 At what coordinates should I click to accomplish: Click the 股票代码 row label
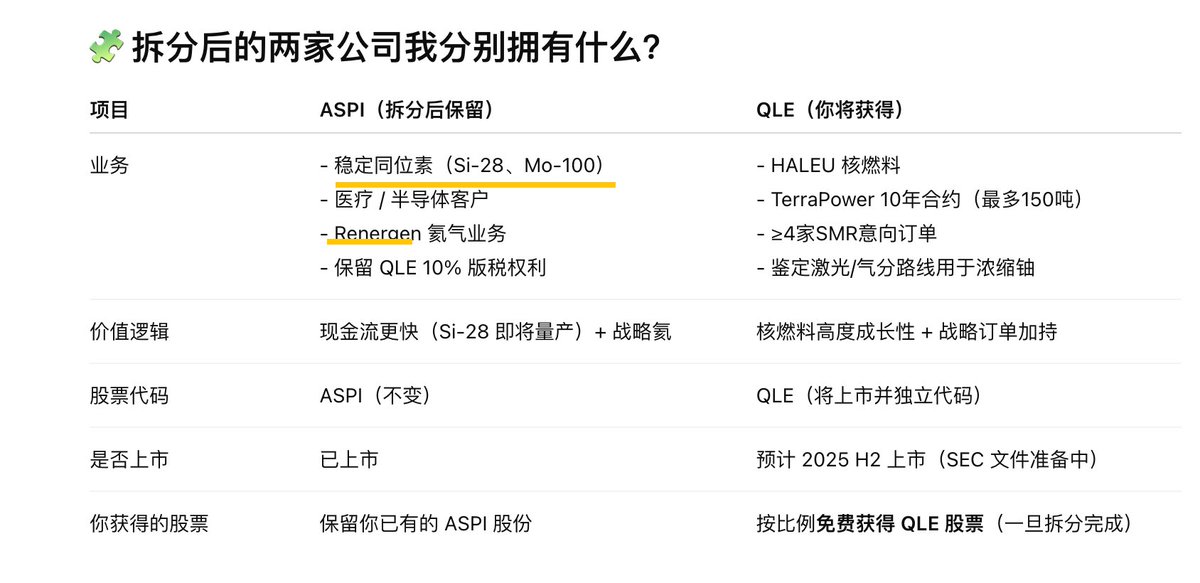coord(130,396)
